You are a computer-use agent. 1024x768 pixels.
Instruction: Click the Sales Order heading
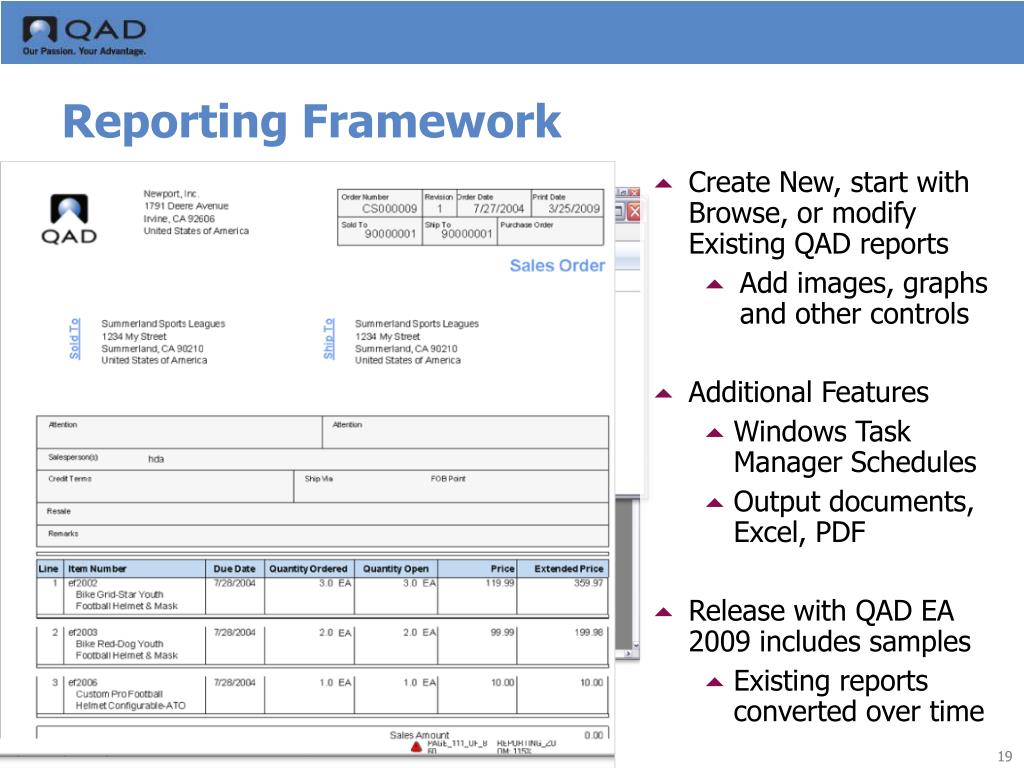click(557, 265)
